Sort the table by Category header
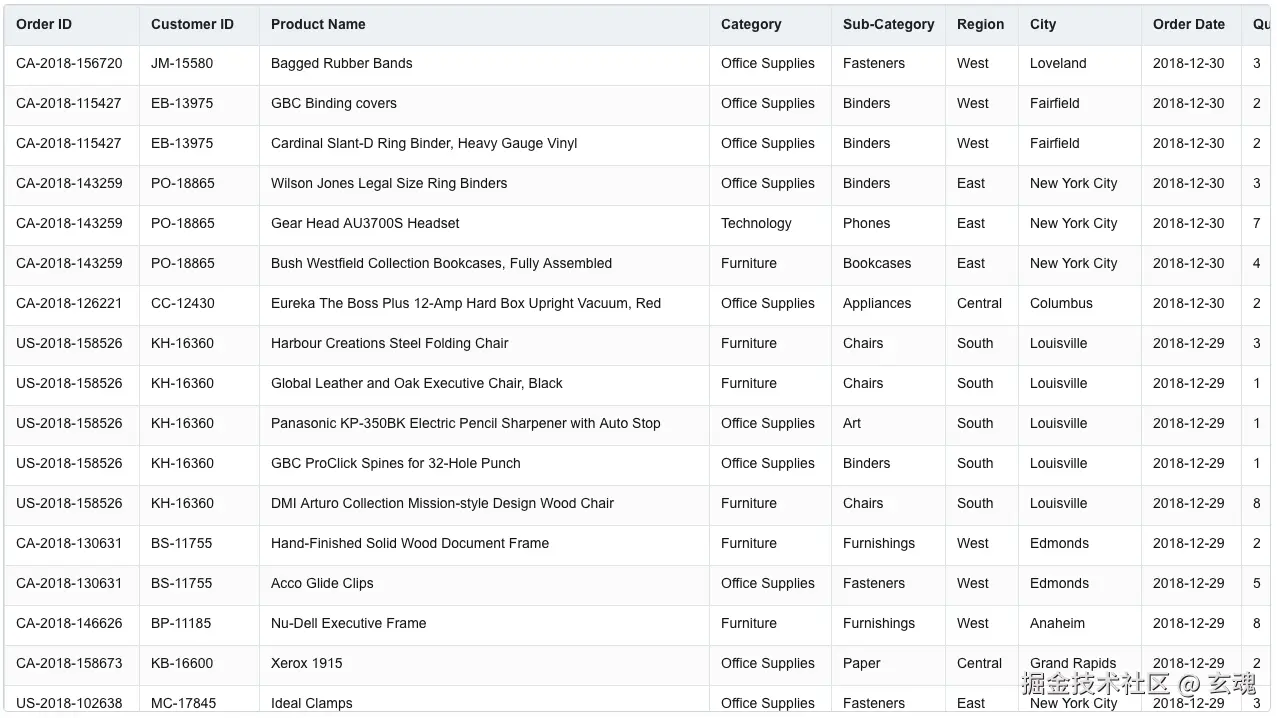This screenshot has width=1277, height=718. pyautogui.click(x=751, y=24)
